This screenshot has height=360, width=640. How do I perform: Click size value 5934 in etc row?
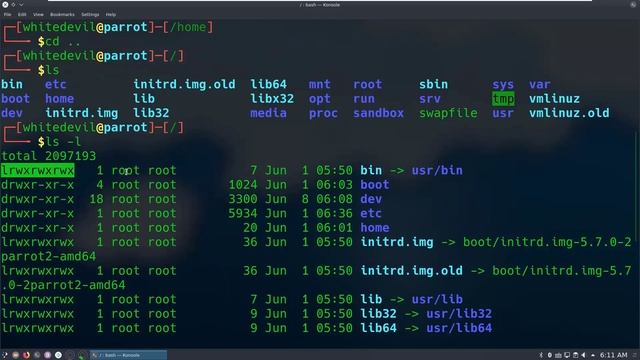[x=243, y=213]
